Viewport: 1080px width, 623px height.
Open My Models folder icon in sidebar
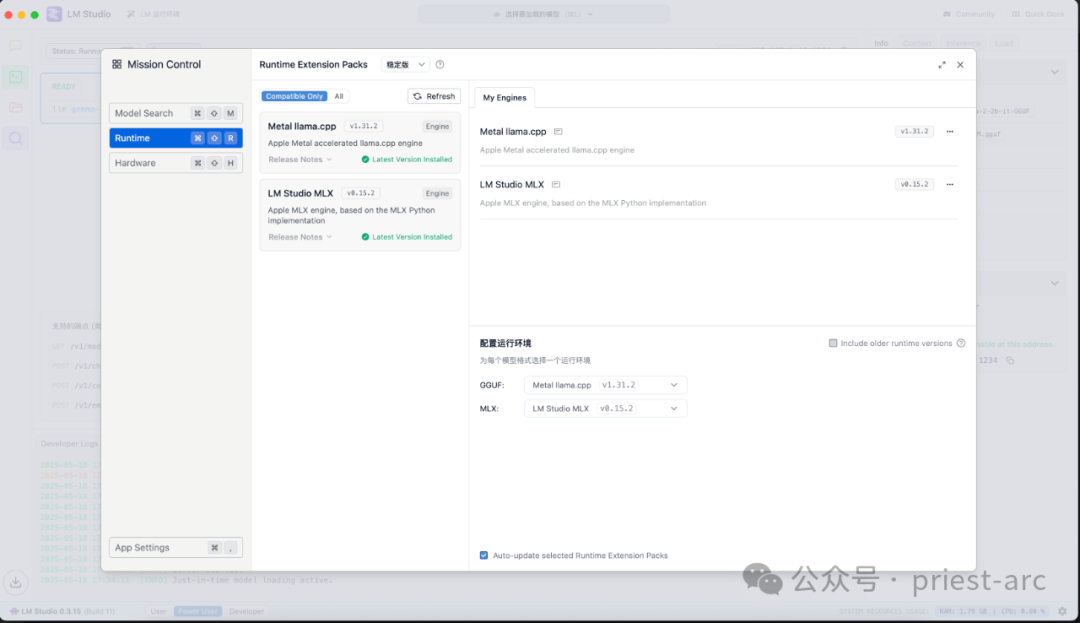coord(15,107)
